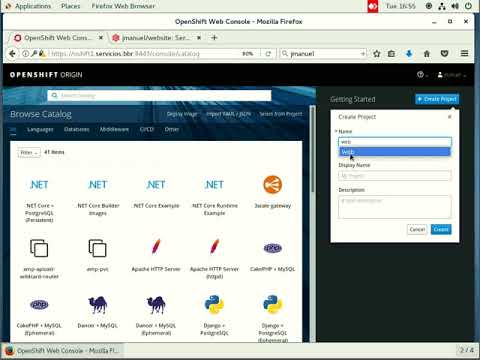Switch to the Databases category tab
The height and width of the screenshot is (360, 480).
[x=76, y=129]
